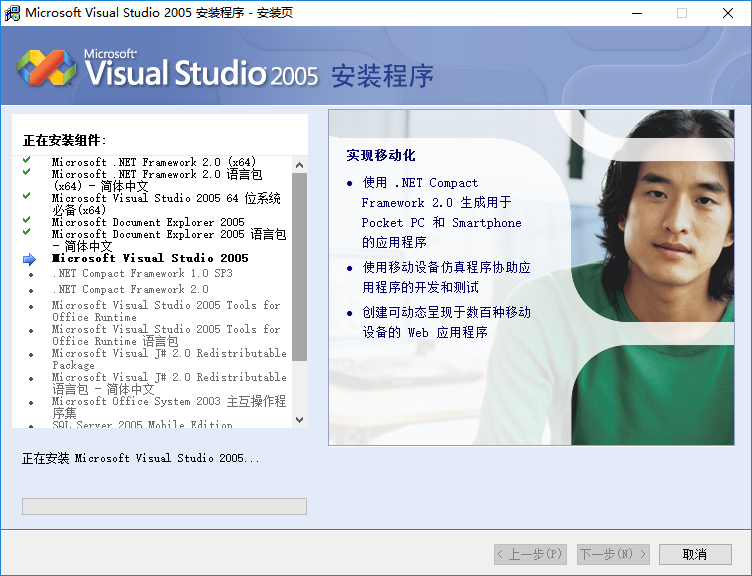Click the status text 正在安装 Microsoft Visual Studio 2005
The height and width of the screenshot is (576, 752).
(141, 458)
